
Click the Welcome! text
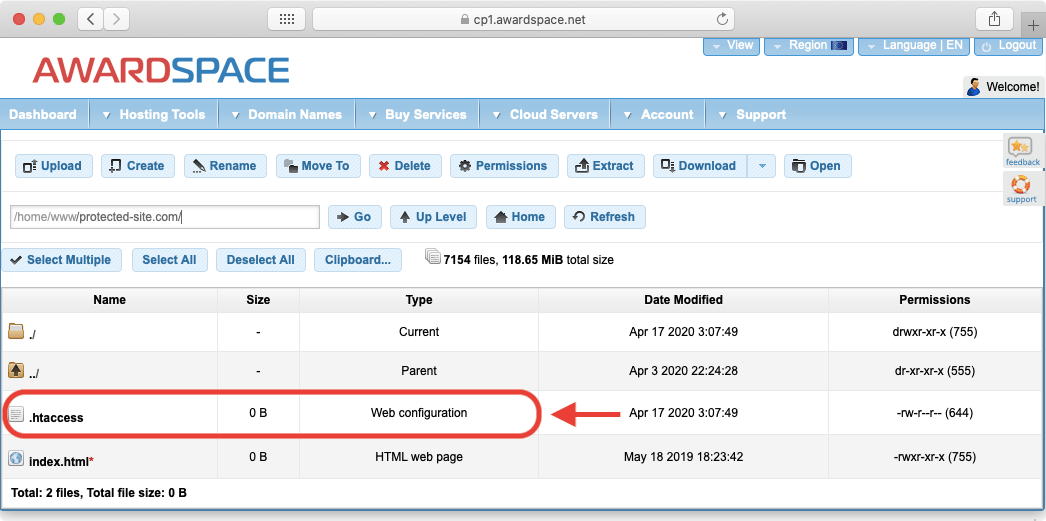click(x=1012, y=87)
